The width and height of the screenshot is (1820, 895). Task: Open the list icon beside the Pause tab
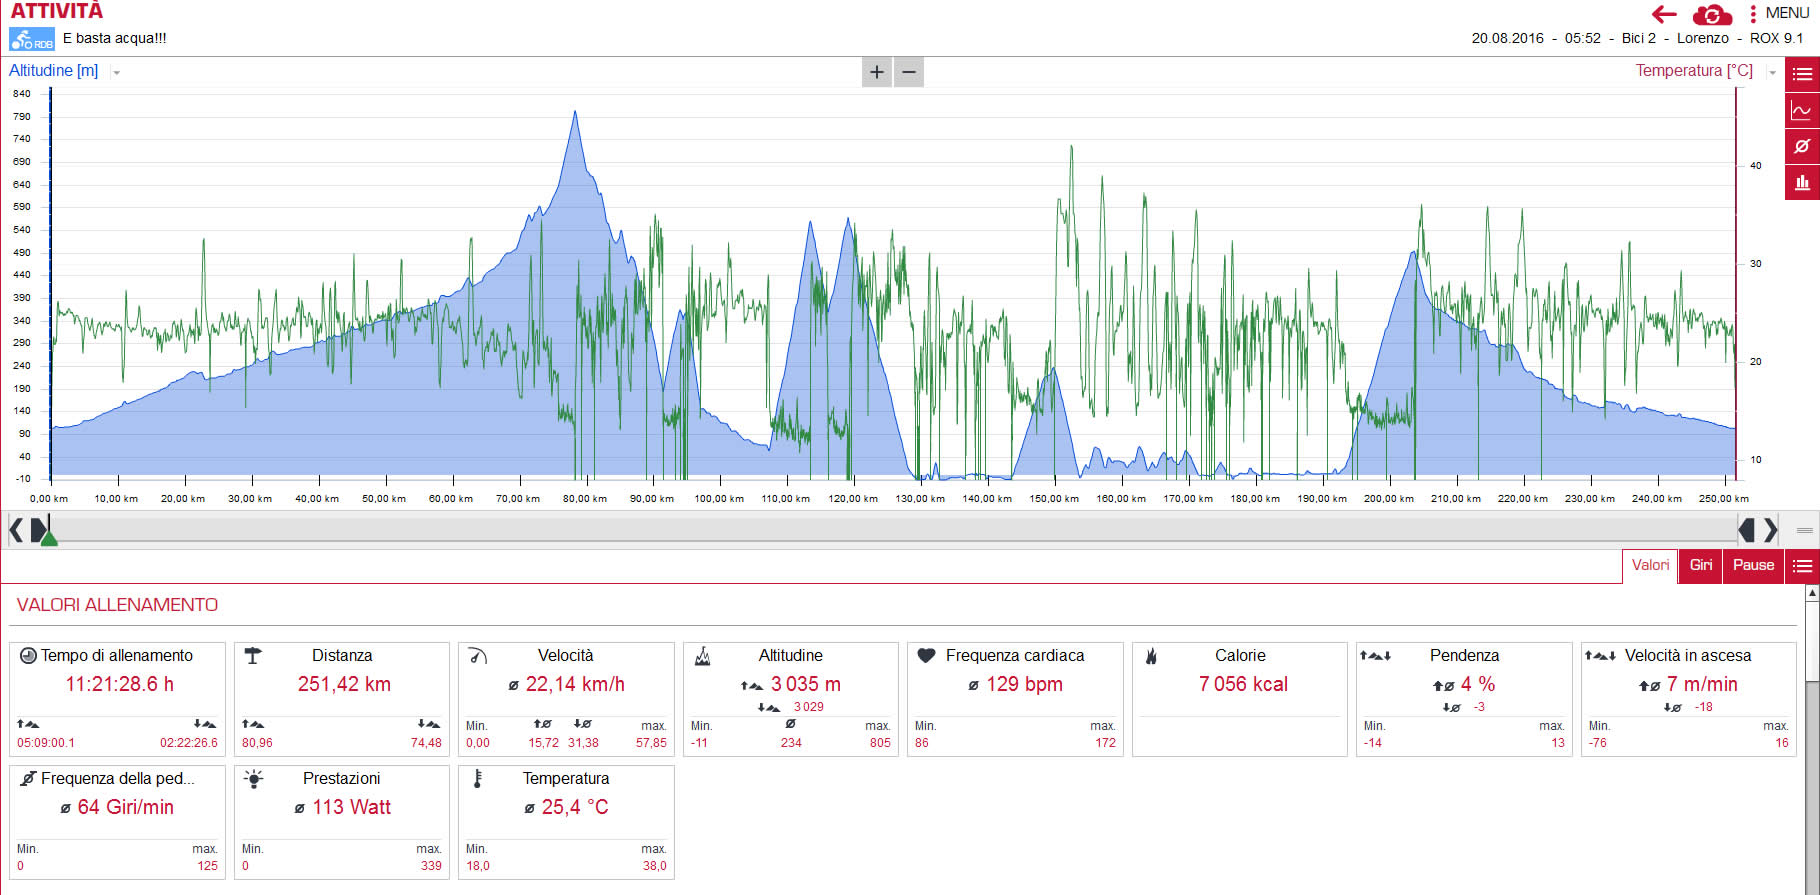(1802, 566)
